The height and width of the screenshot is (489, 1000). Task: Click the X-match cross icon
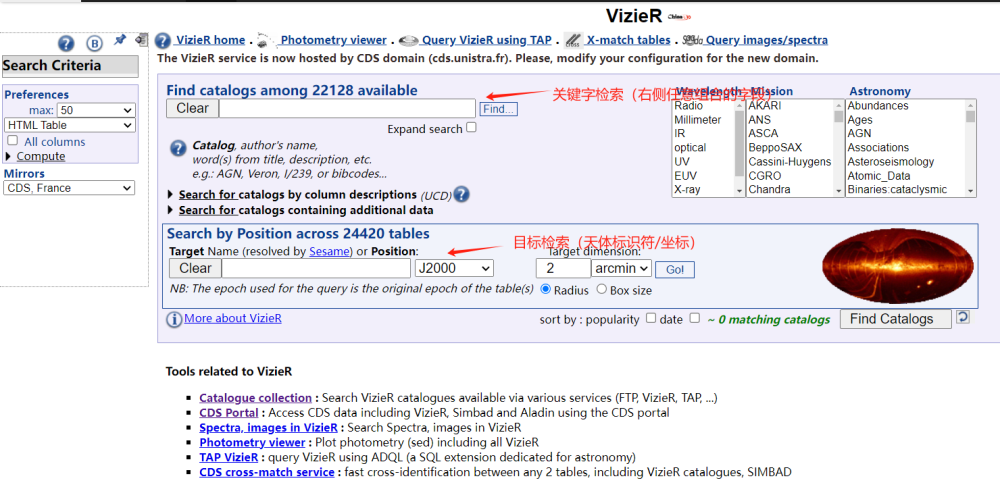click(x=573, y=40)
